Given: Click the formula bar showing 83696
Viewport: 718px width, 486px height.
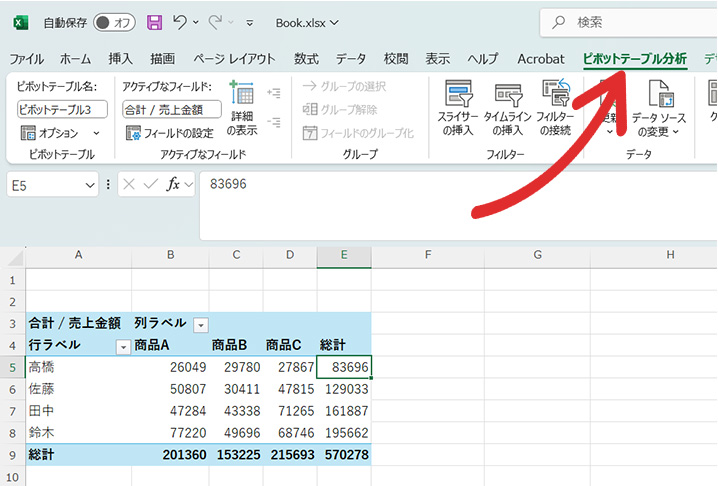Looking at the screenshot, I should pyautogui.click(x=458, y=205).
